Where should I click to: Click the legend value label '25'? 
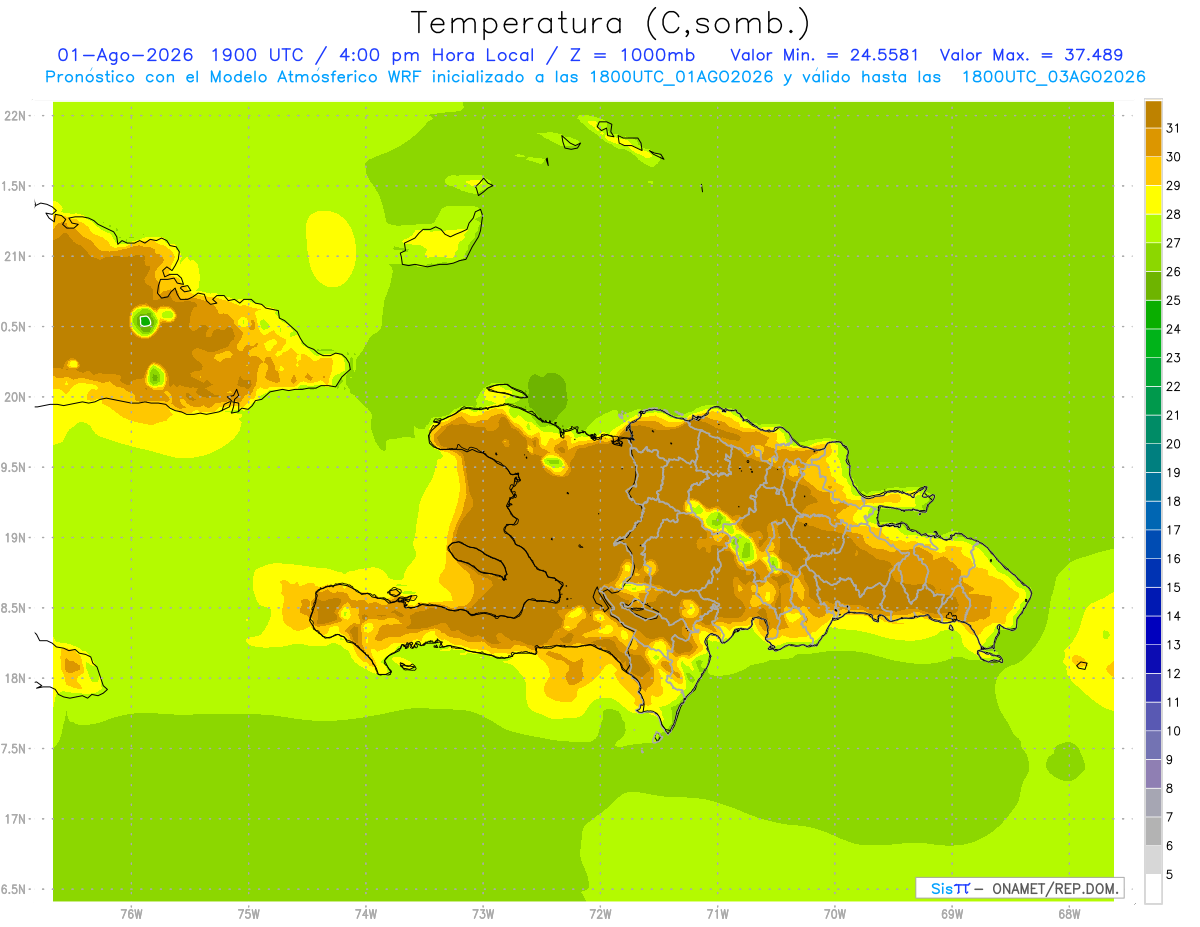(x=1173, y=300)
